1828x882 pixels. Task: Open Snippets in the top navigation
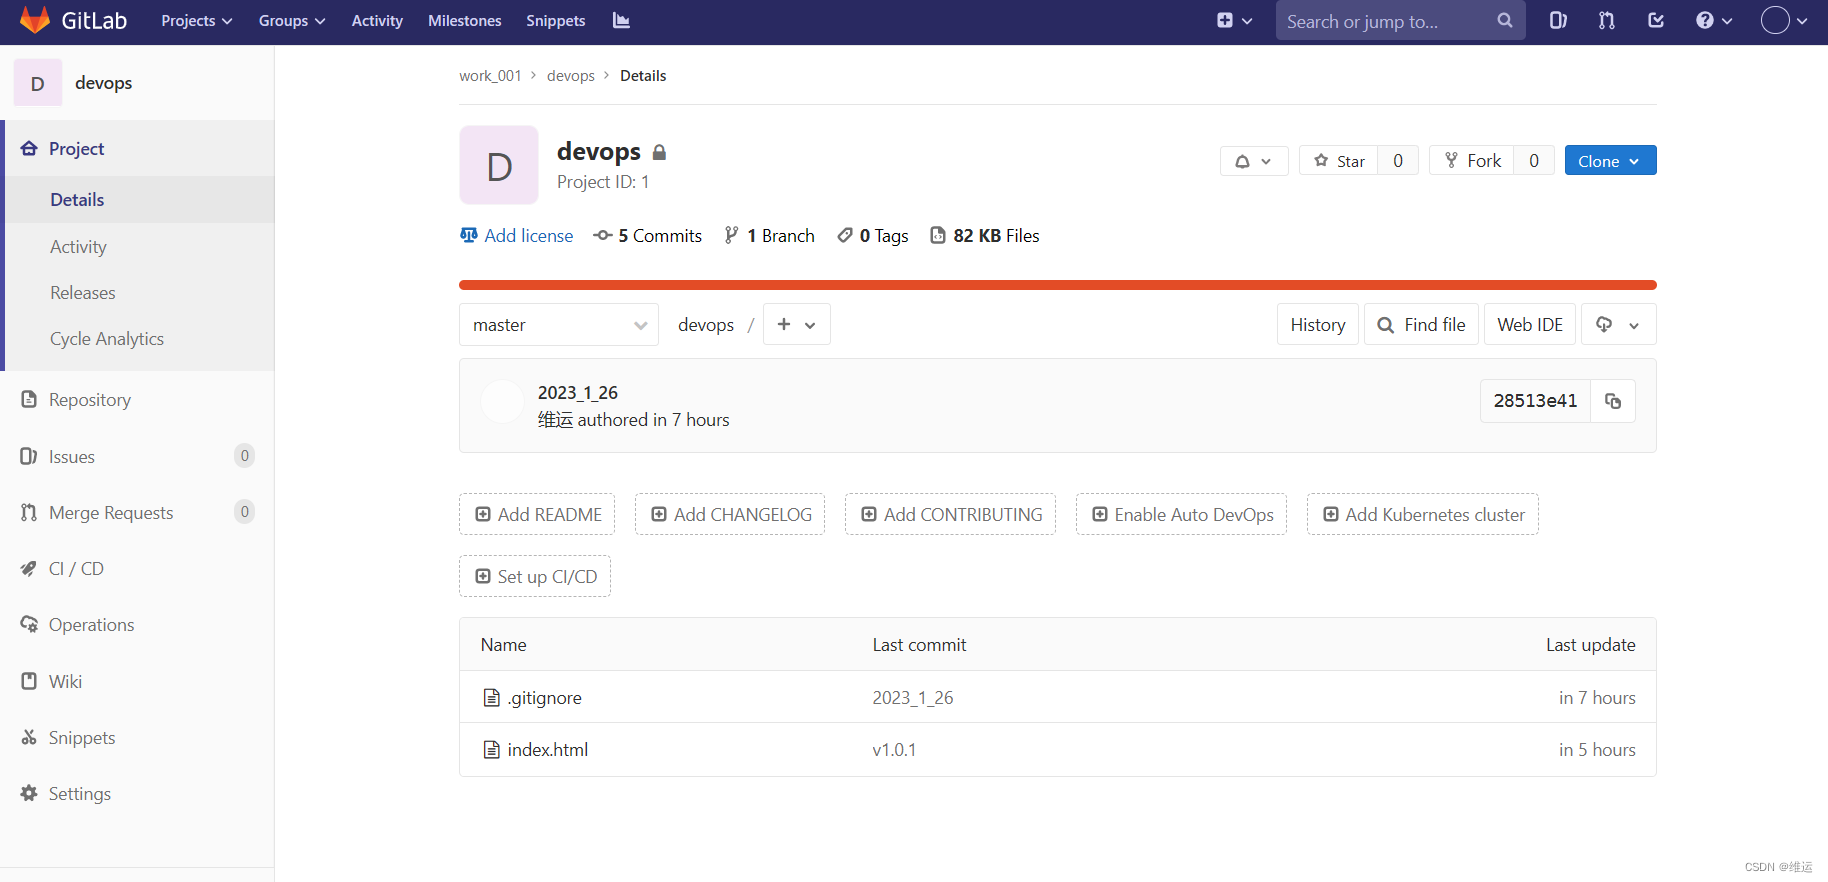[x=556, y=21]
